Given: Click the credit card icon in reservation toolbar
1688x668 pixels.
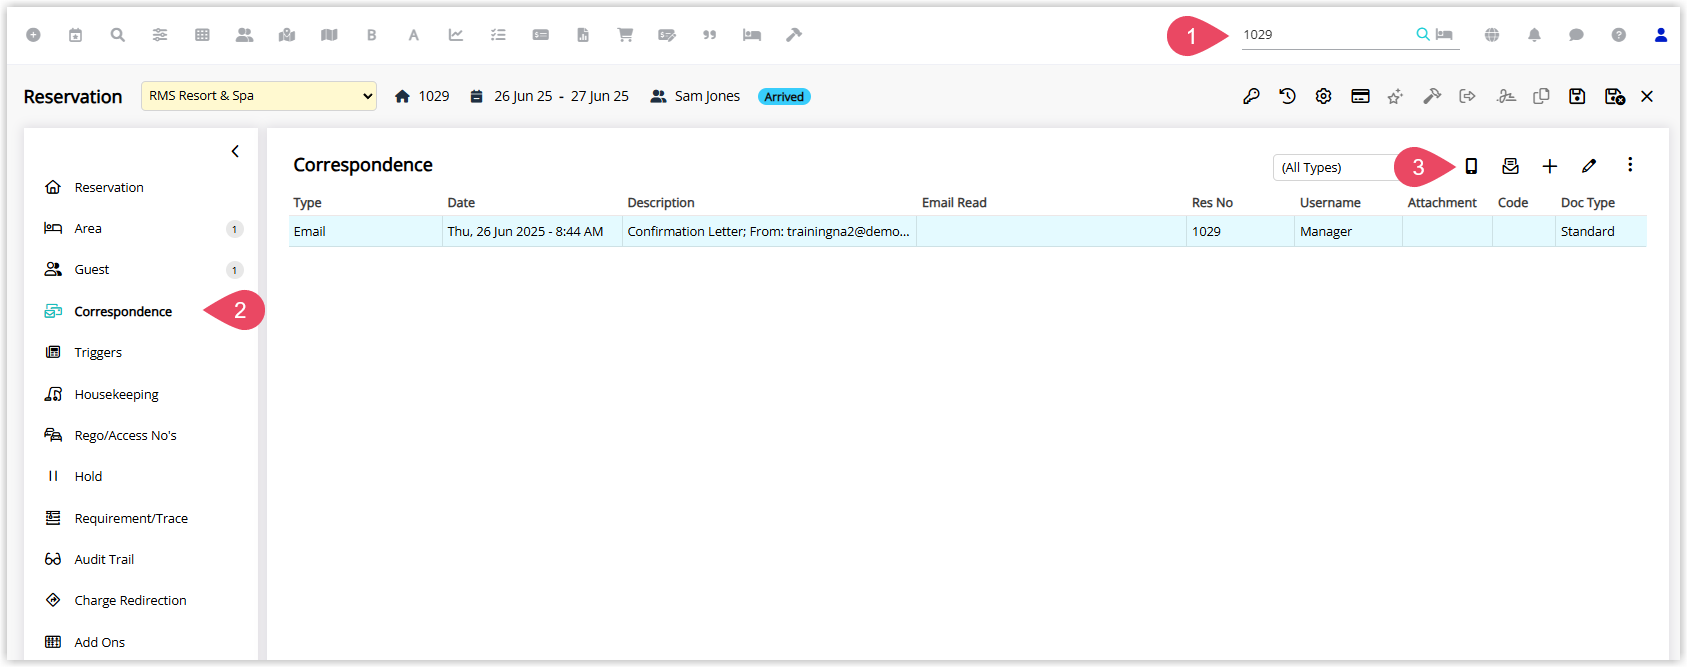Looking at the screenshot, I should pyautogui.click(x=1360, y=96).
